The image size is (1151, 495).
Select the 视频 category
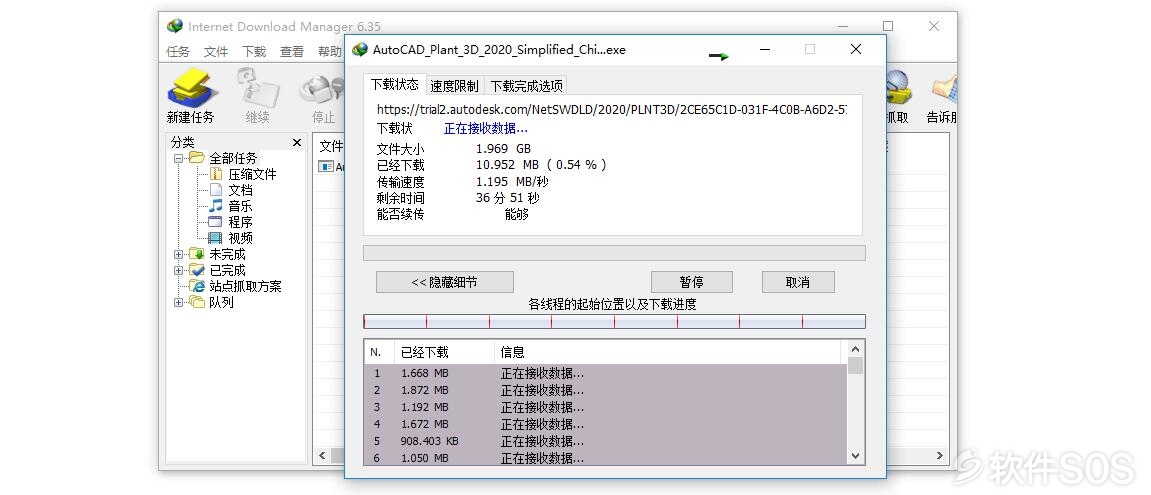pos(240,238)
